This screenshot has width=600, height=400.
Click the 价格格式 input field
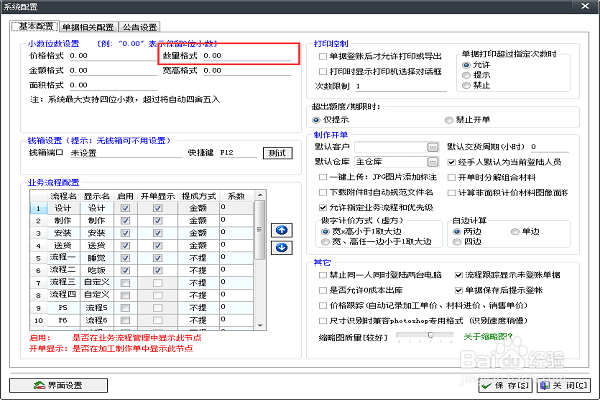click(x=113, y=56)
